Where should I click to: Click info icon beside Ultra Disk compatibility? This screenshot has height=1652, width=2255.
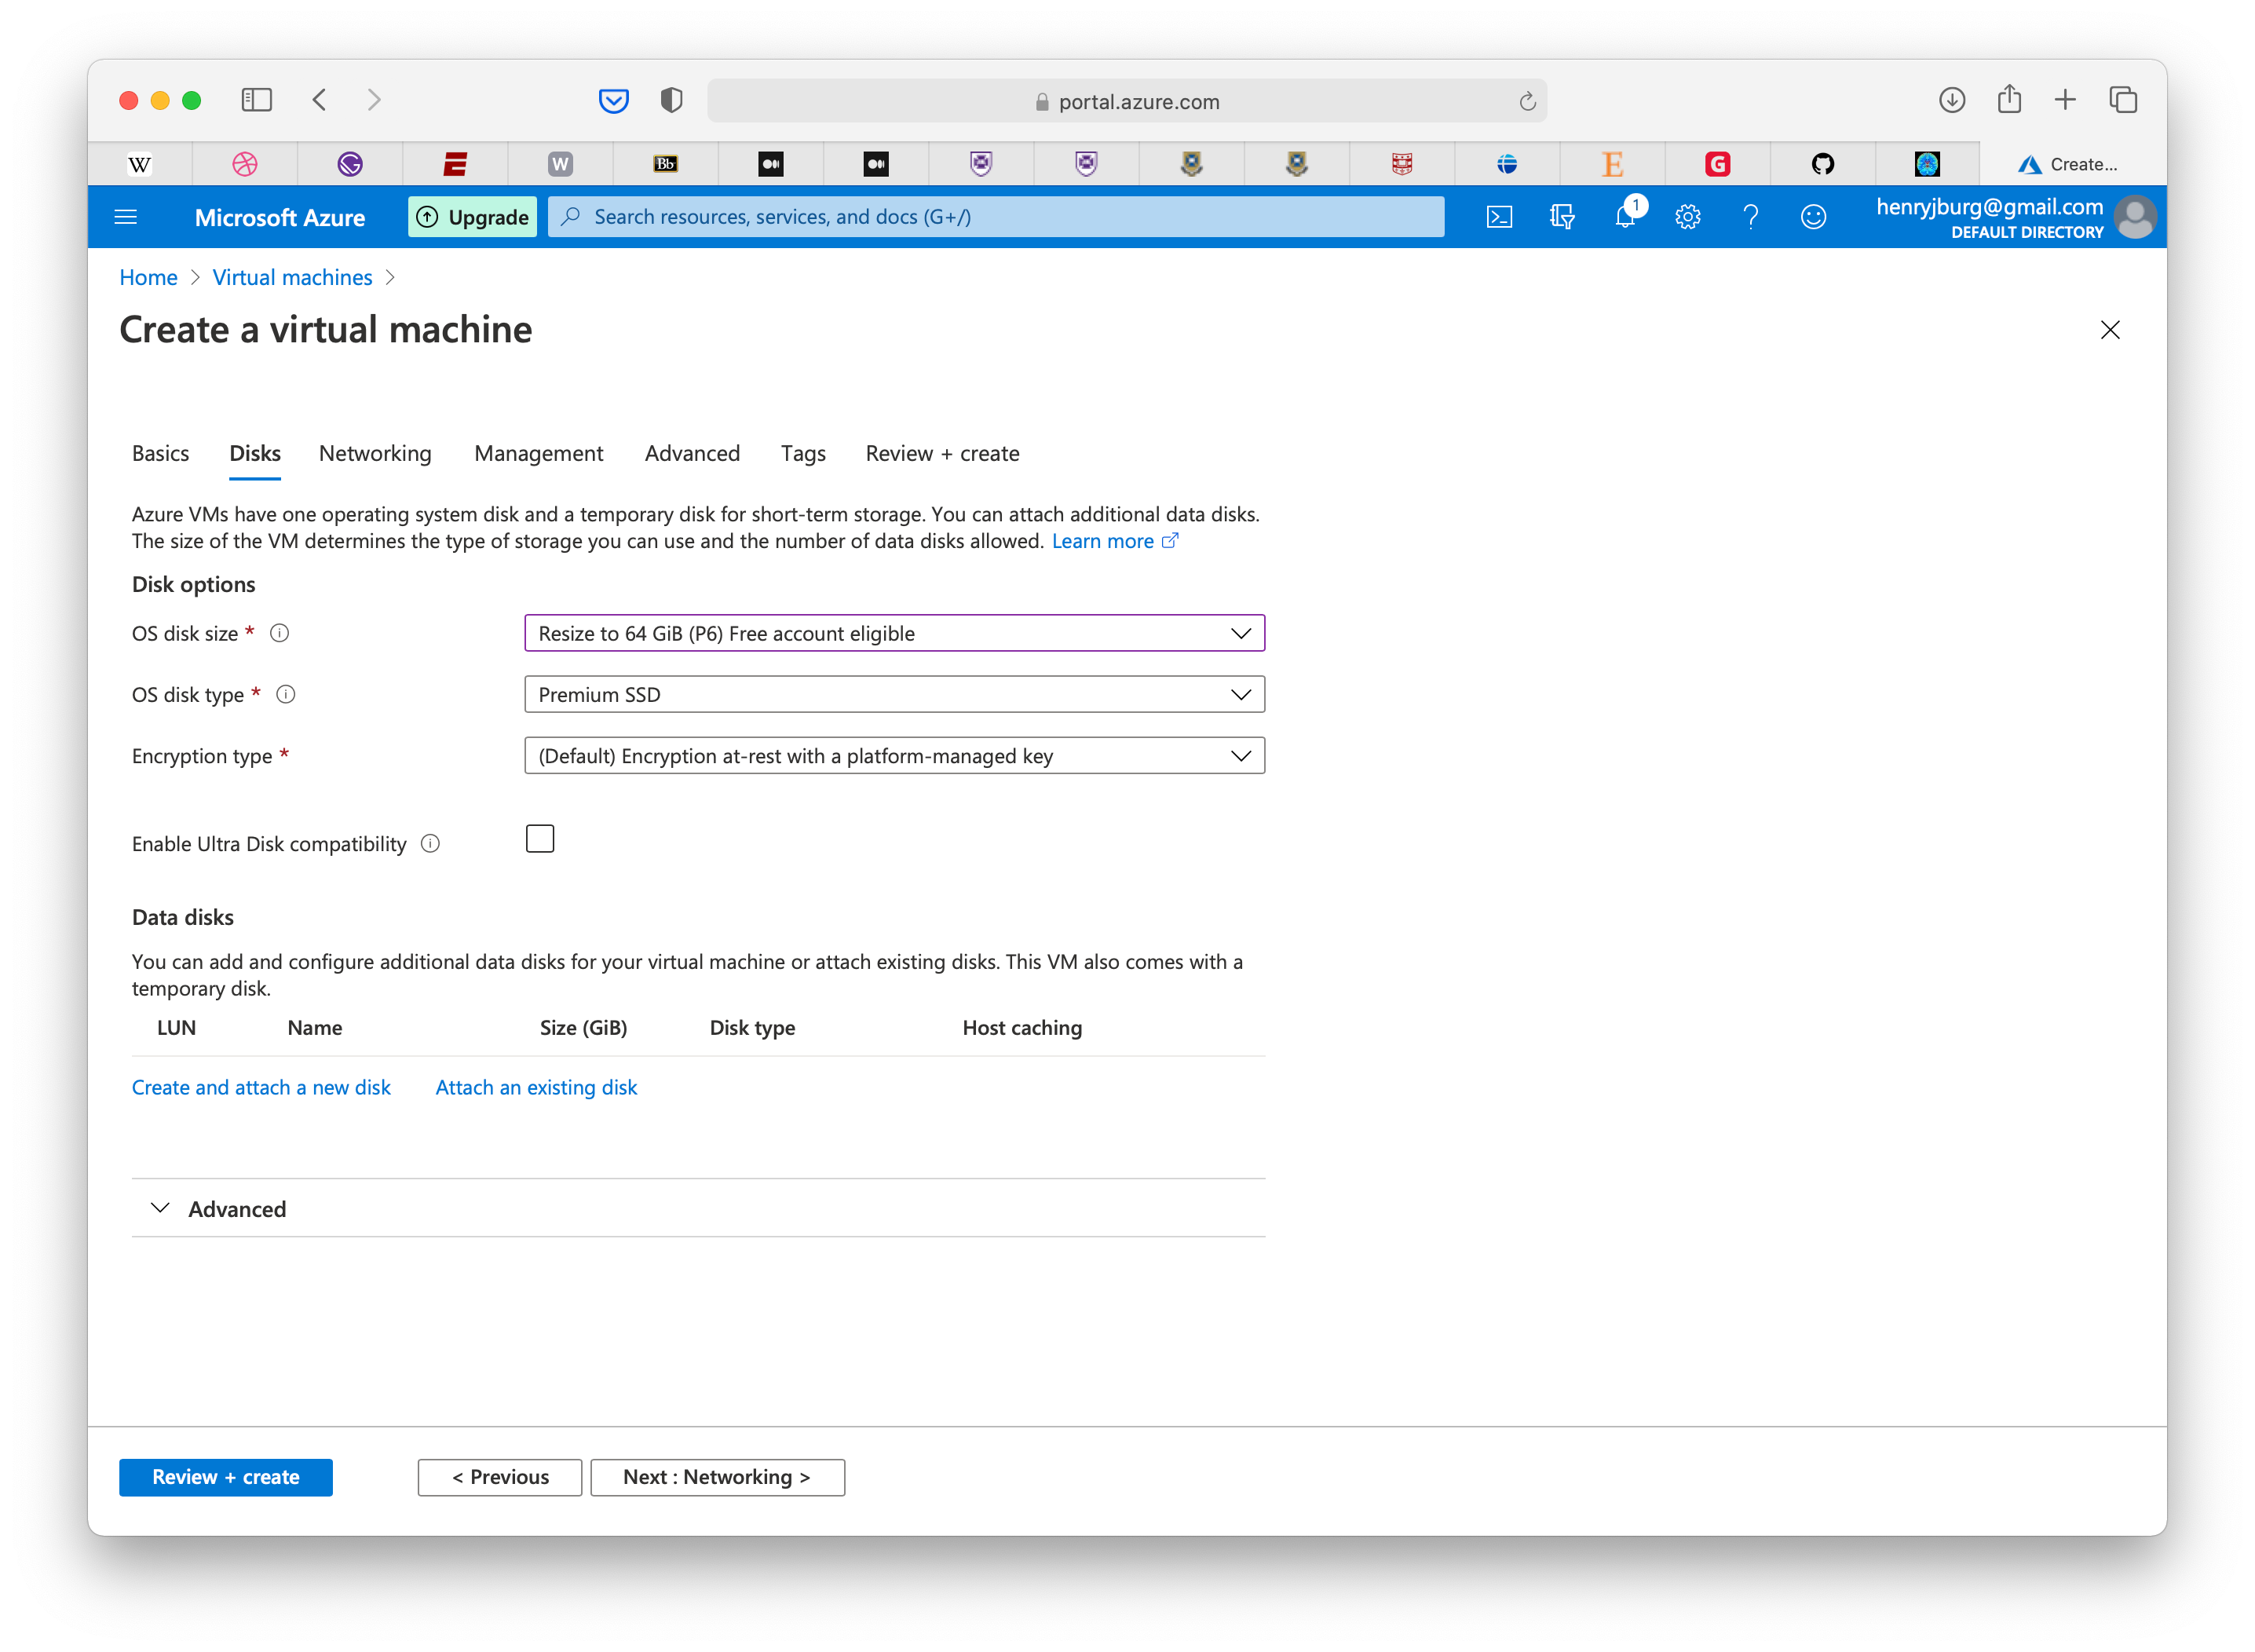click(430, 844)
